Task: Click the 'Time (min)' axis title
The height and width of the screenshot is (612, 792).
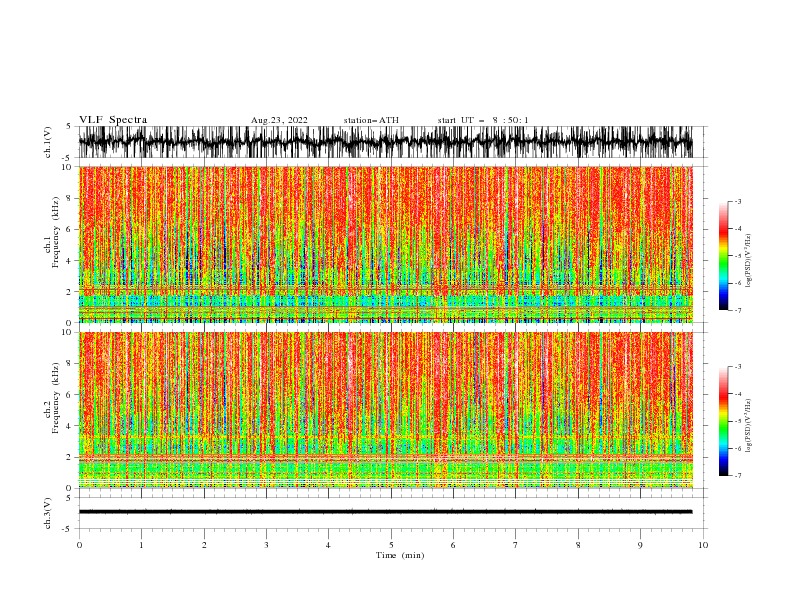Action: pos(400,555)
